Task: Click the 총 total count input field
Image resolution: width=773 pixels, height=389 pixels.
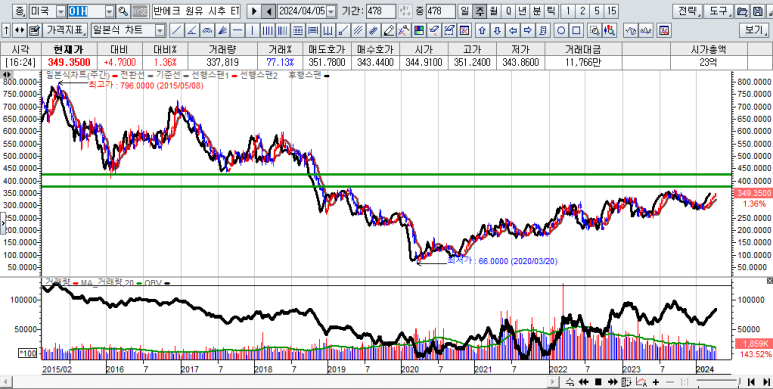Action: click(x=440, y=11)
